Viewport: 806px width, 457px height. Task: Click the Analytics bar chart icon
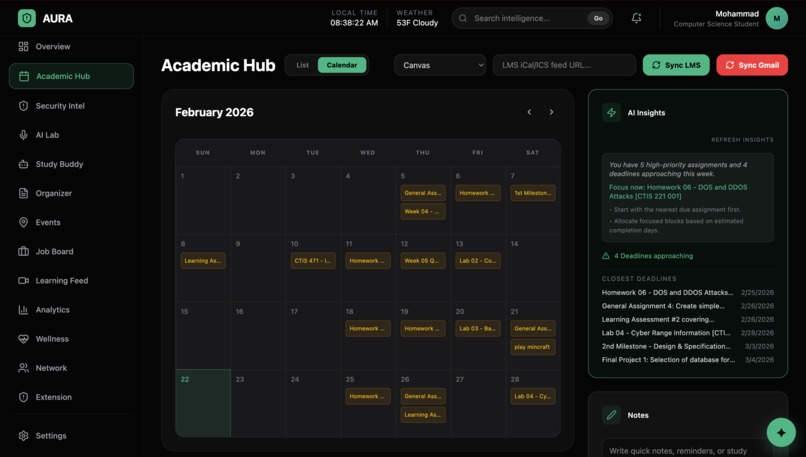[23, 310]
